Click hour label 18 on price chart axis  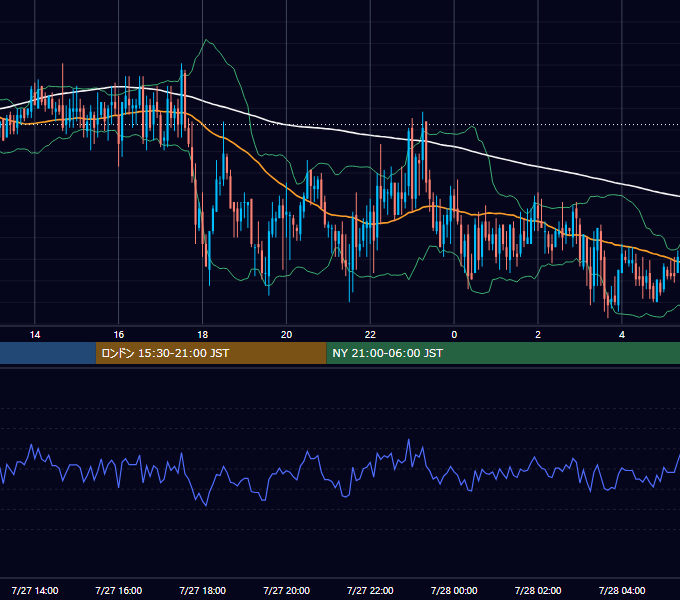click(x=203, y=335)
